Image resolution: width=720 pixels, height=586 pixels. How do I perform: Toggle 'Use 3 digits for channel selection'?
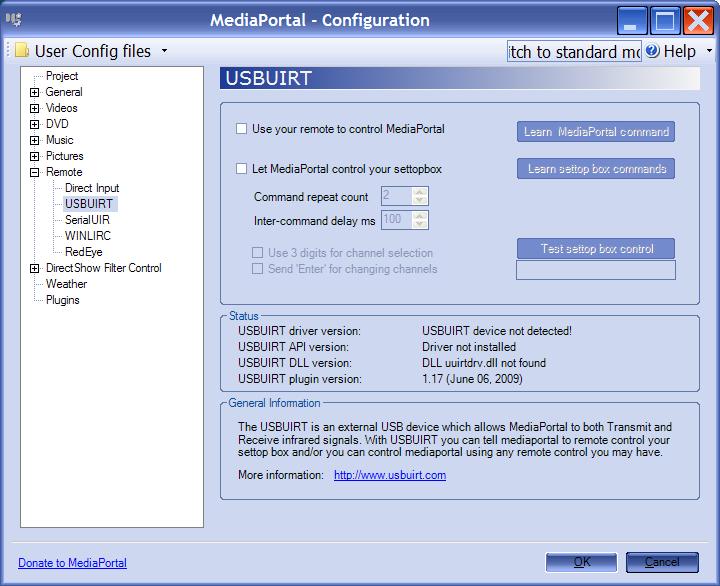click(258, 253)
